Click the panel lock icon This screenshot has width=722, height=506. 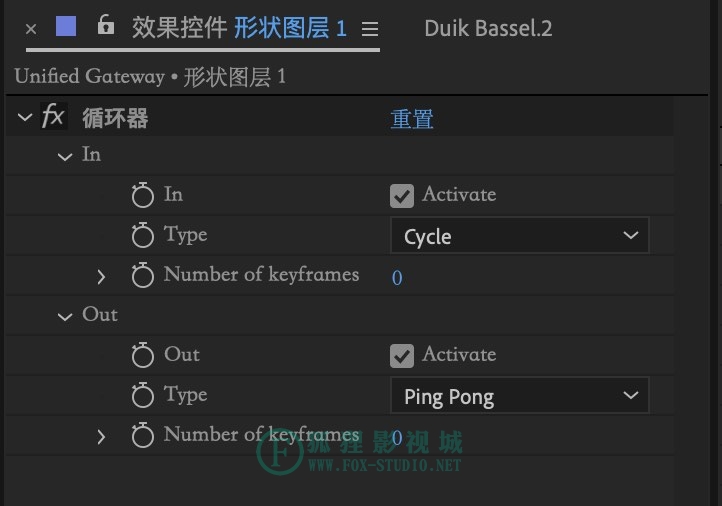(106, 24)
